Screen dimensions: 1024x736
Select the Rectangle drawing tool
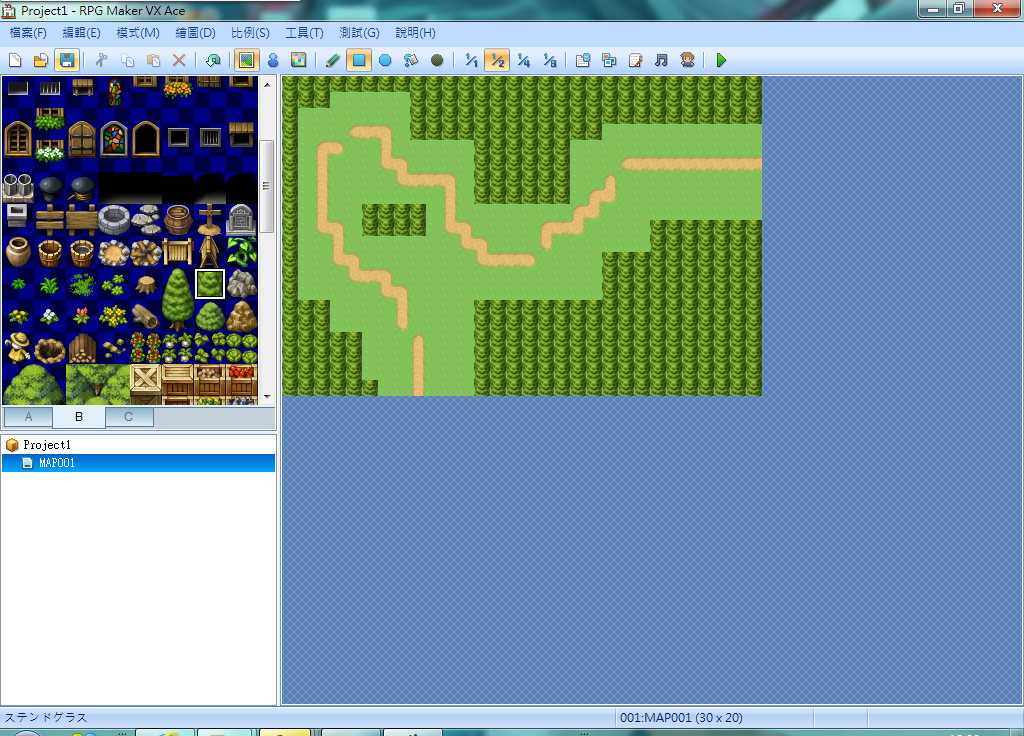pos(359,61)
